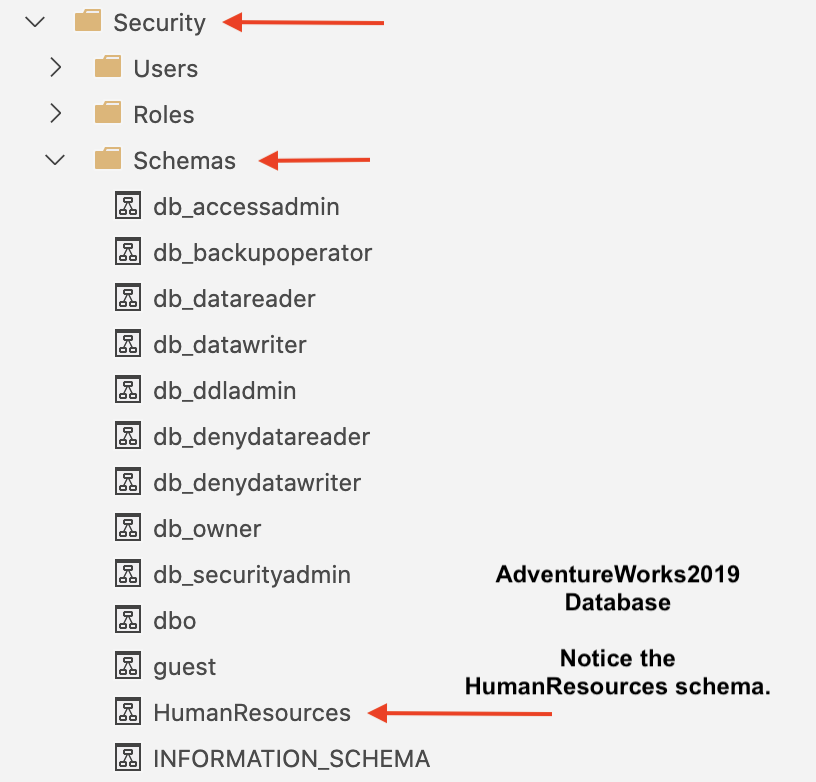Click the HumanResources schema icon

click(x=127, y=713)
